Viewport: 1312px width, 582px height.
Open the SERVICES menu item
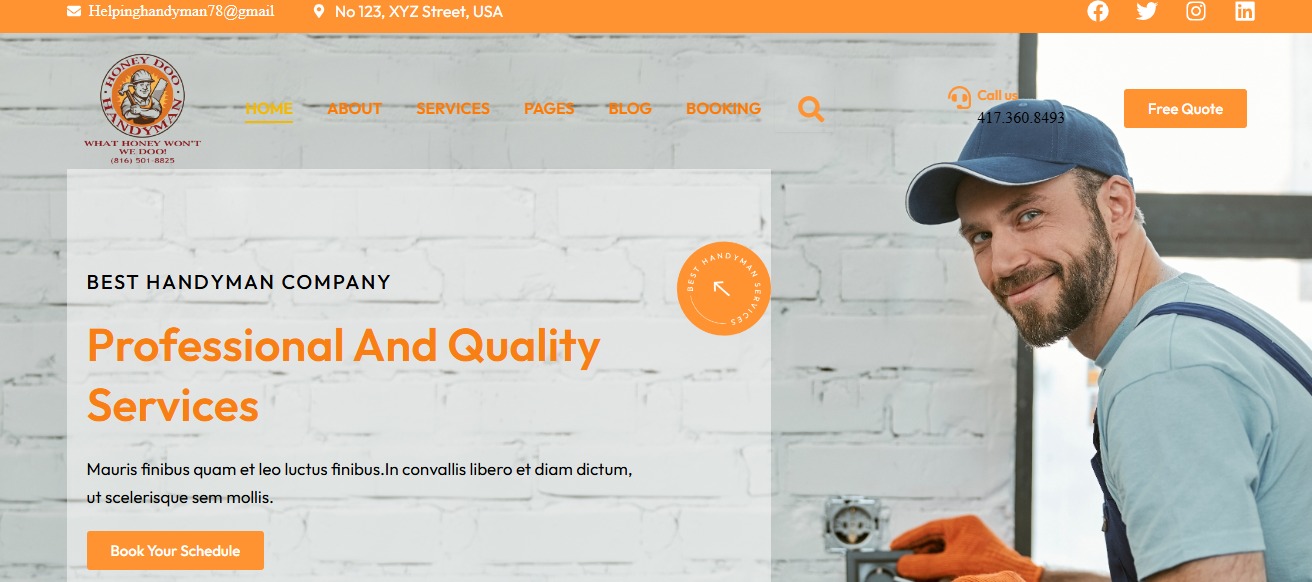(453, 109)
